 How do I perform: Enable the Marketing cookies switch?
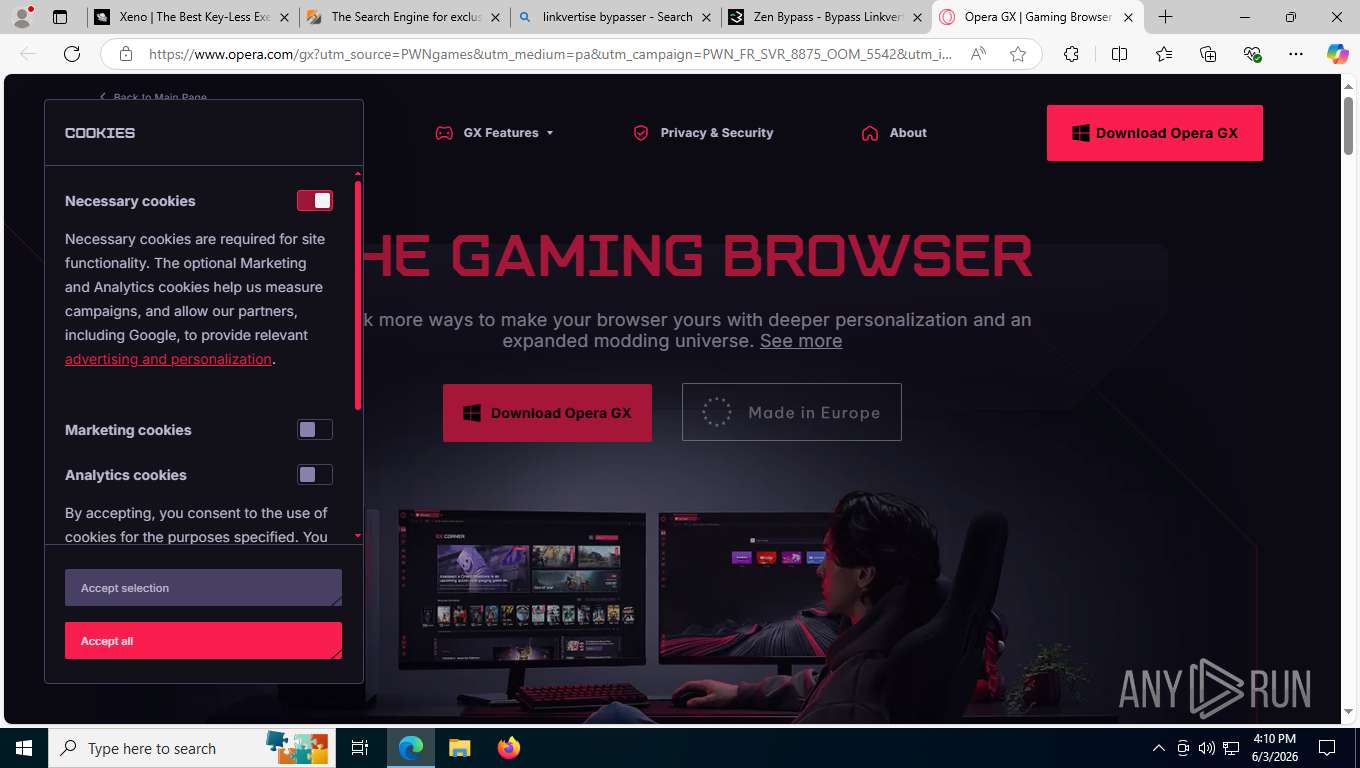pos(315,430)
